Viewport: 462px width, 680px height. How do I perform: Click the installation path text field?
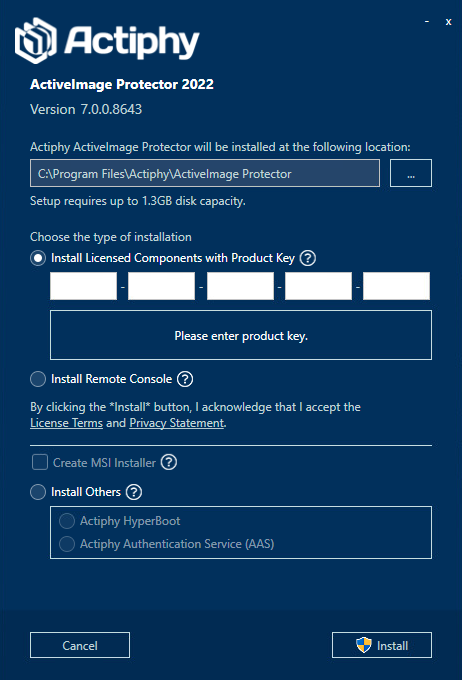[x=205, y=173]
